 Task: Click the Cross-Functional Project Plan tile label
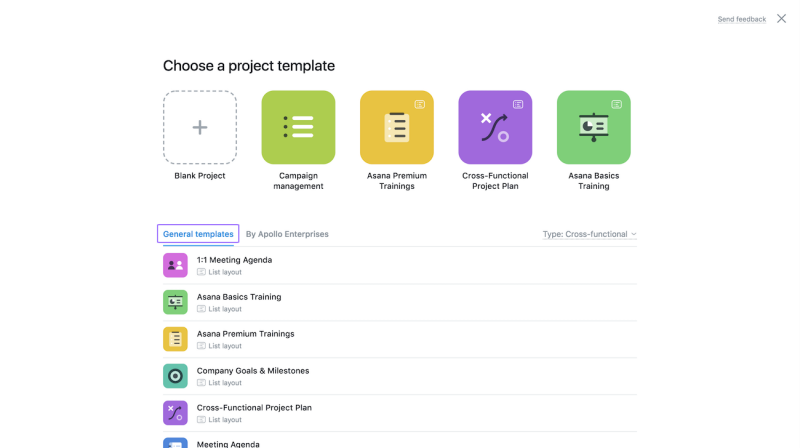coord(495,181)
